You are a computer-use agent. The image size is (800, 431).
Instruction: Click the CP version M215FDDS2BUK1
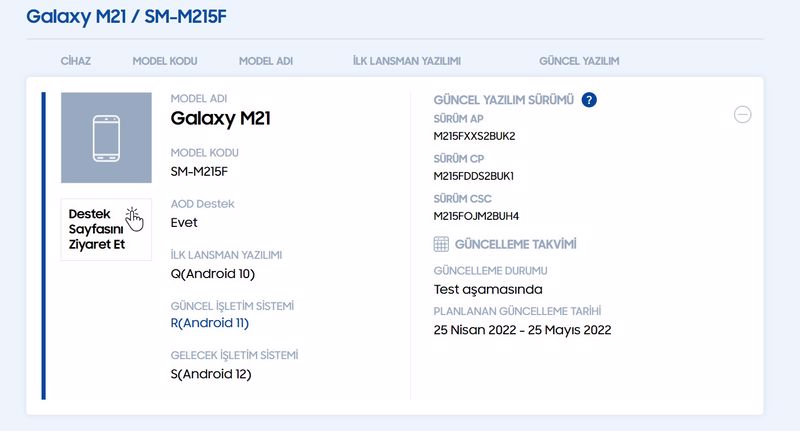(473, 176)
